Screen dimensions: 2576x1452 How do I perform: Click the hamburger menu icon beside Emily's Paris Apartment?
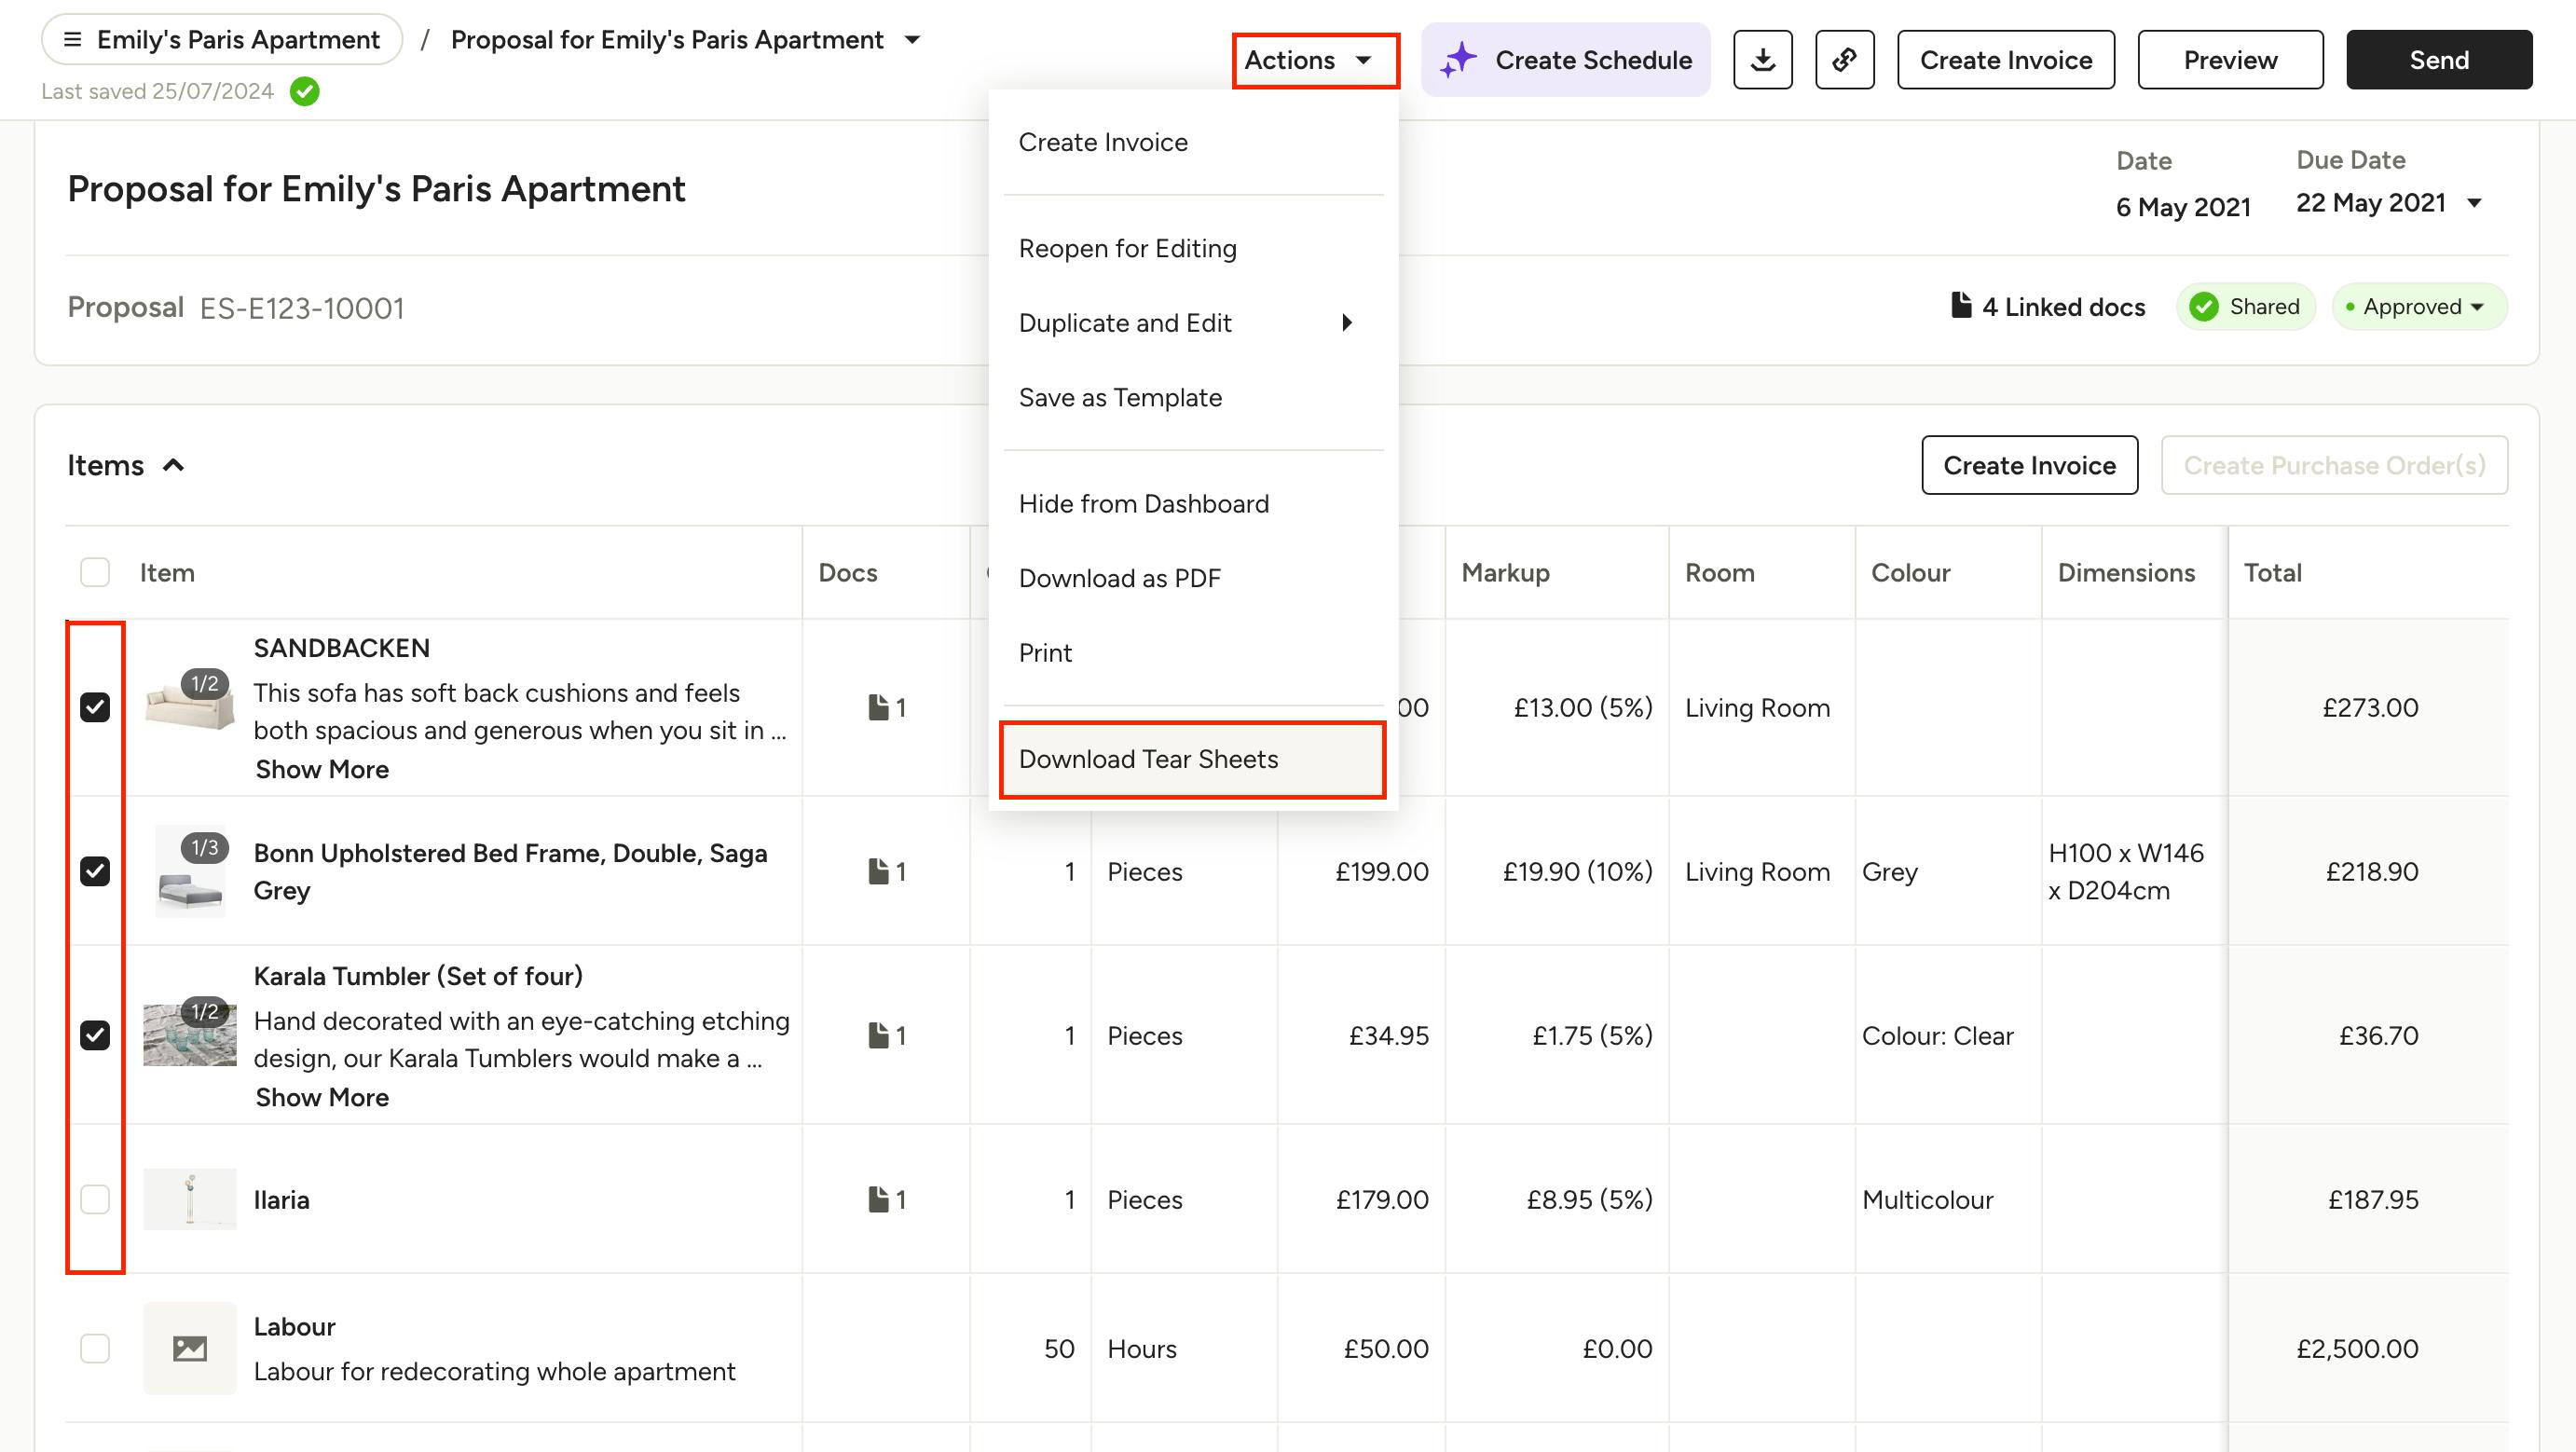point(72,39)
